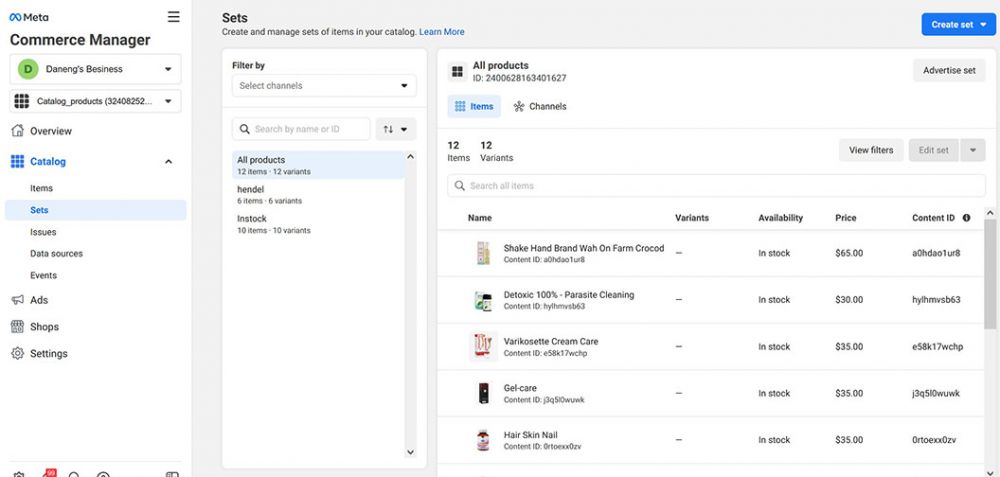Image resolution: width=1000 pixels, height=477 pixels.
Task: Select the All products set
Action: tap(318, 165)
